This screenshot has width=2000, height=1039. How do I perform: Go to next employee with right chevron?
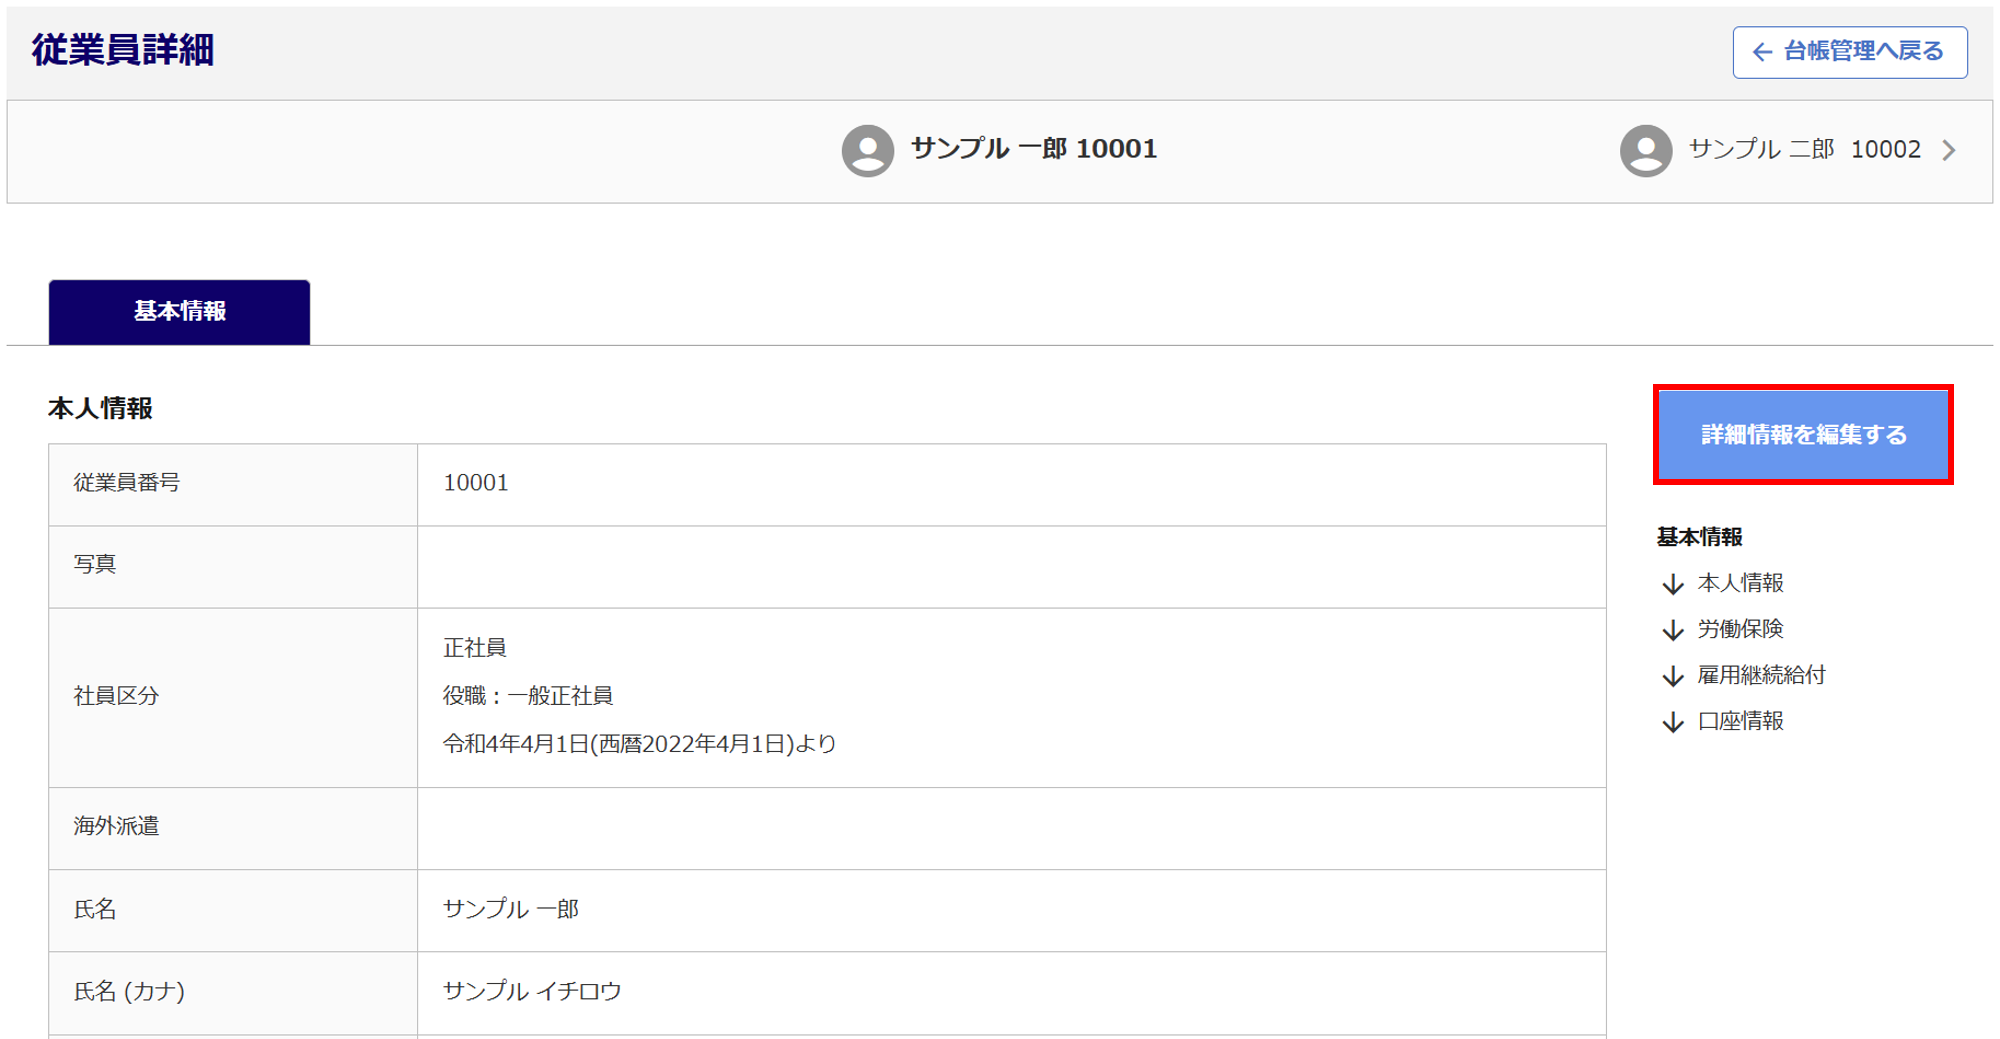point(1949,150)
